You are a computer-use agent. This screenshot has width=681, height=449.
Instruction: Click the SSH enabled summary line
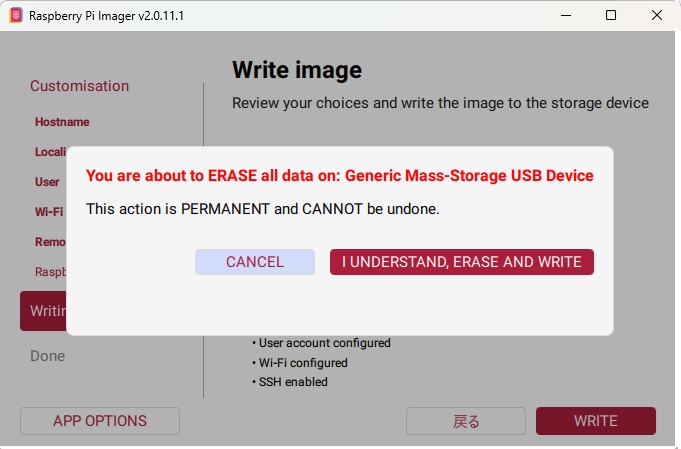pyautogui.click(x=290, y=382)
